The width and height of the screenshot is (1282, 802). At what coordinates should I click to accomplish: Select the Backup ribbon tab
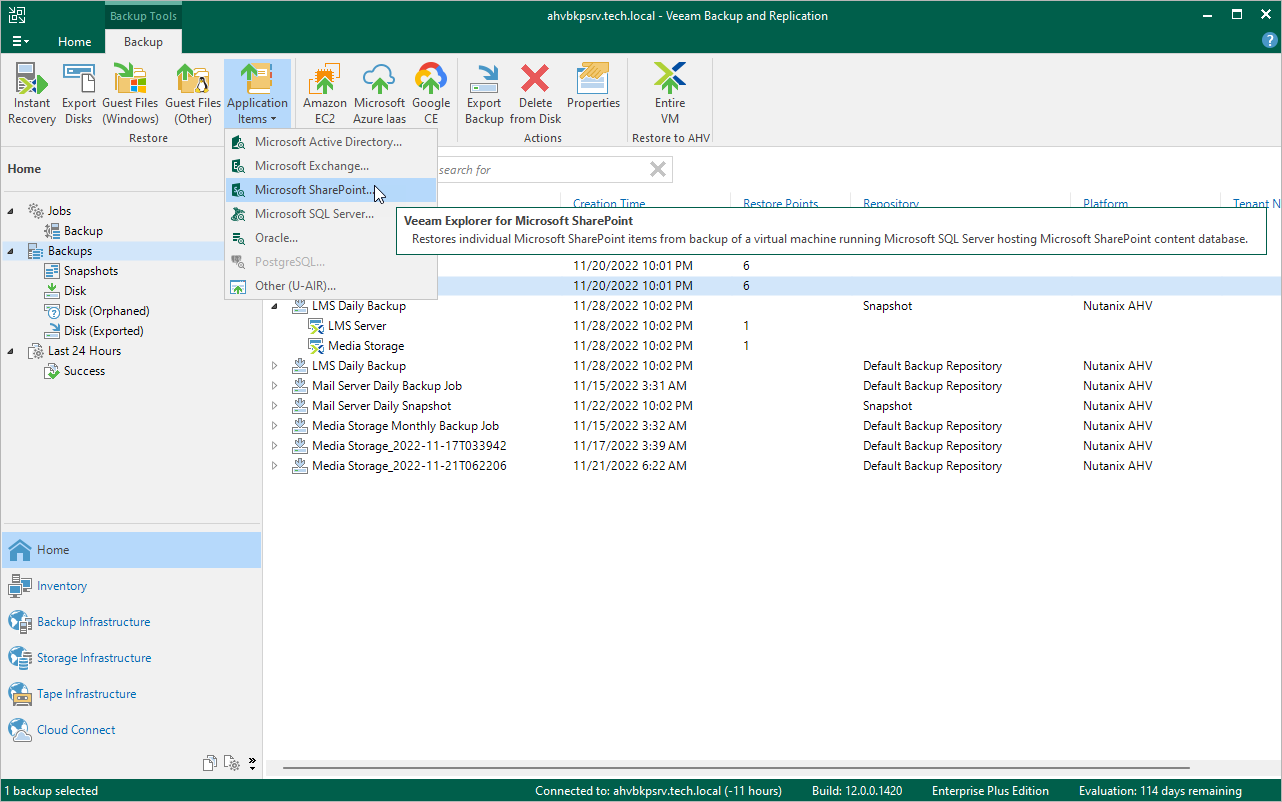[143, 42]
